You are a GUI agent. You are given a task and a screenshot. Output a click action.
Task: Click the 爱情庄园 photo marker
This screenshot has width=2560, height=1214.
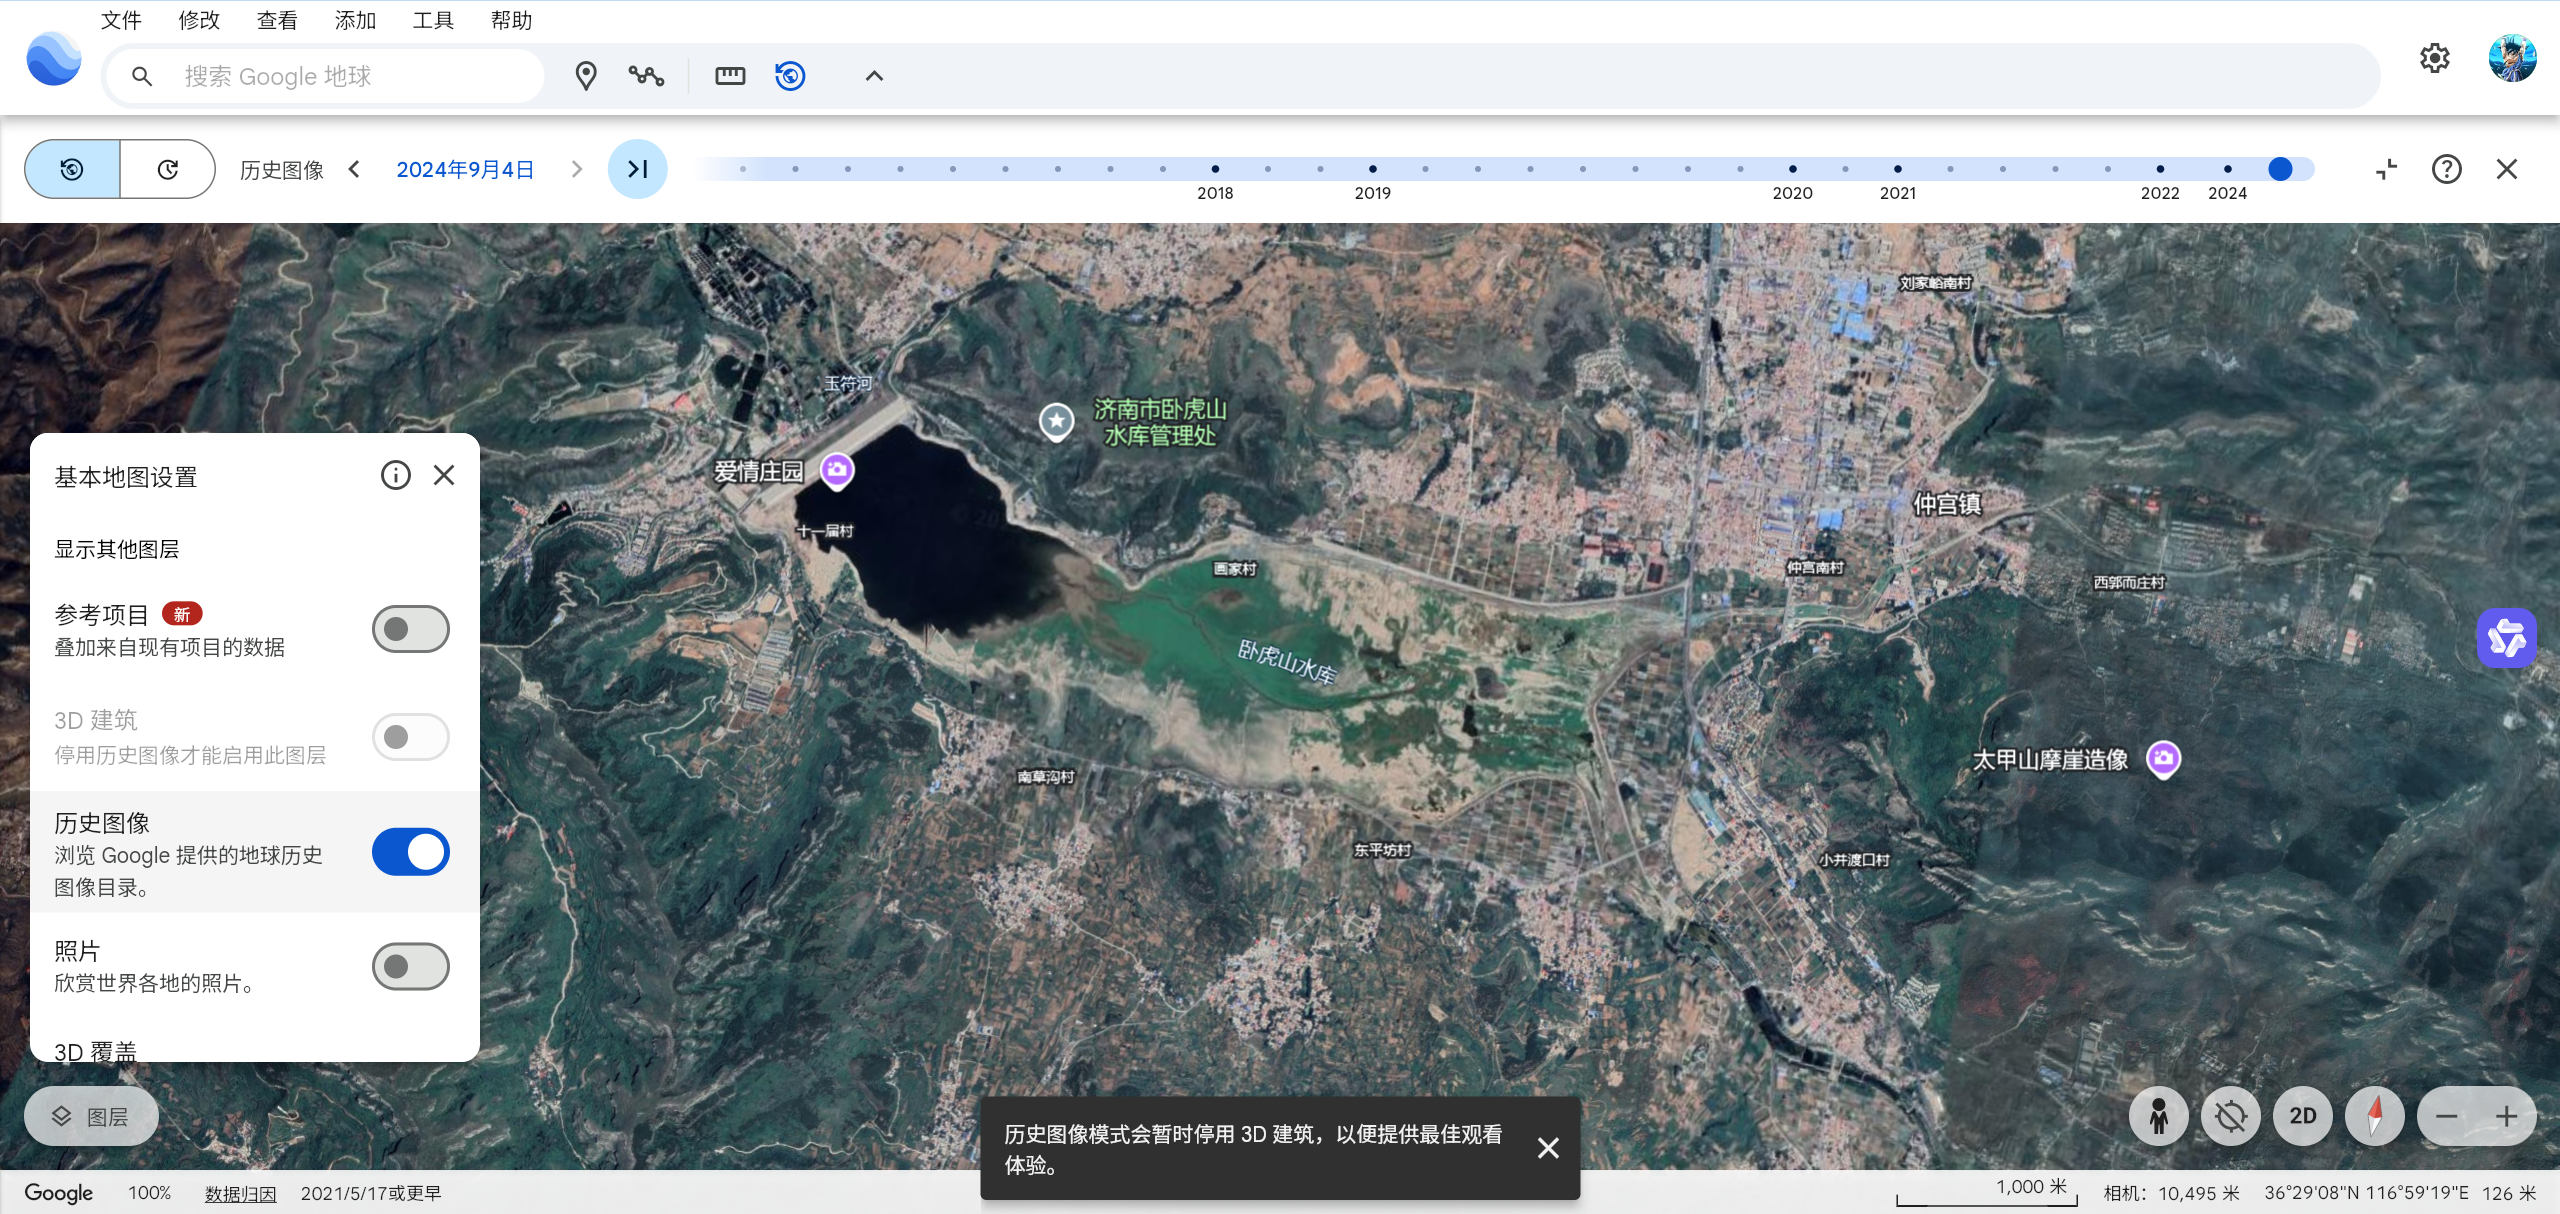(x=837, y=470)
